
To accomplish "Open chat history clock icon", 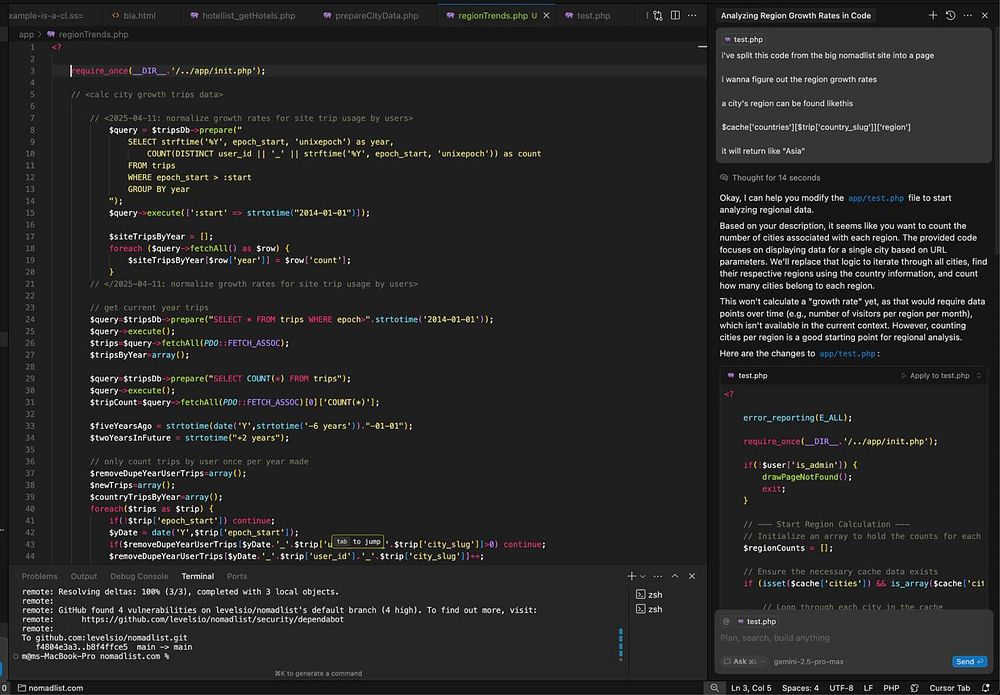I will coord(950,16).
